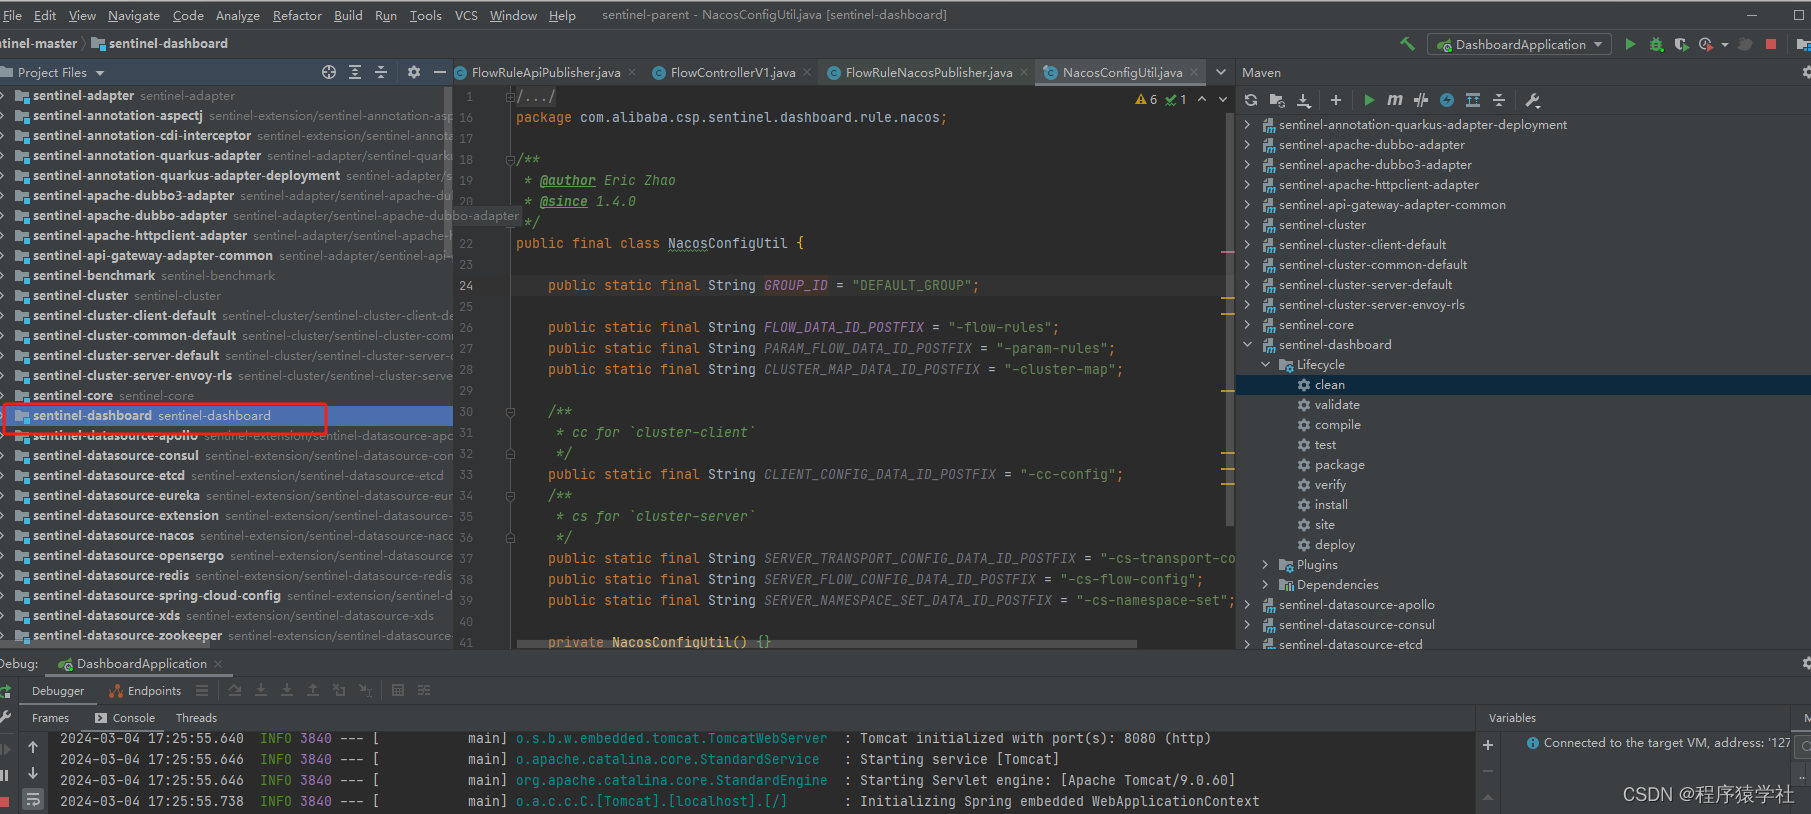Collapse sentinel-dashboard in Maven tree
This screenshot has width=1811, height=814.
(1247, 345)
